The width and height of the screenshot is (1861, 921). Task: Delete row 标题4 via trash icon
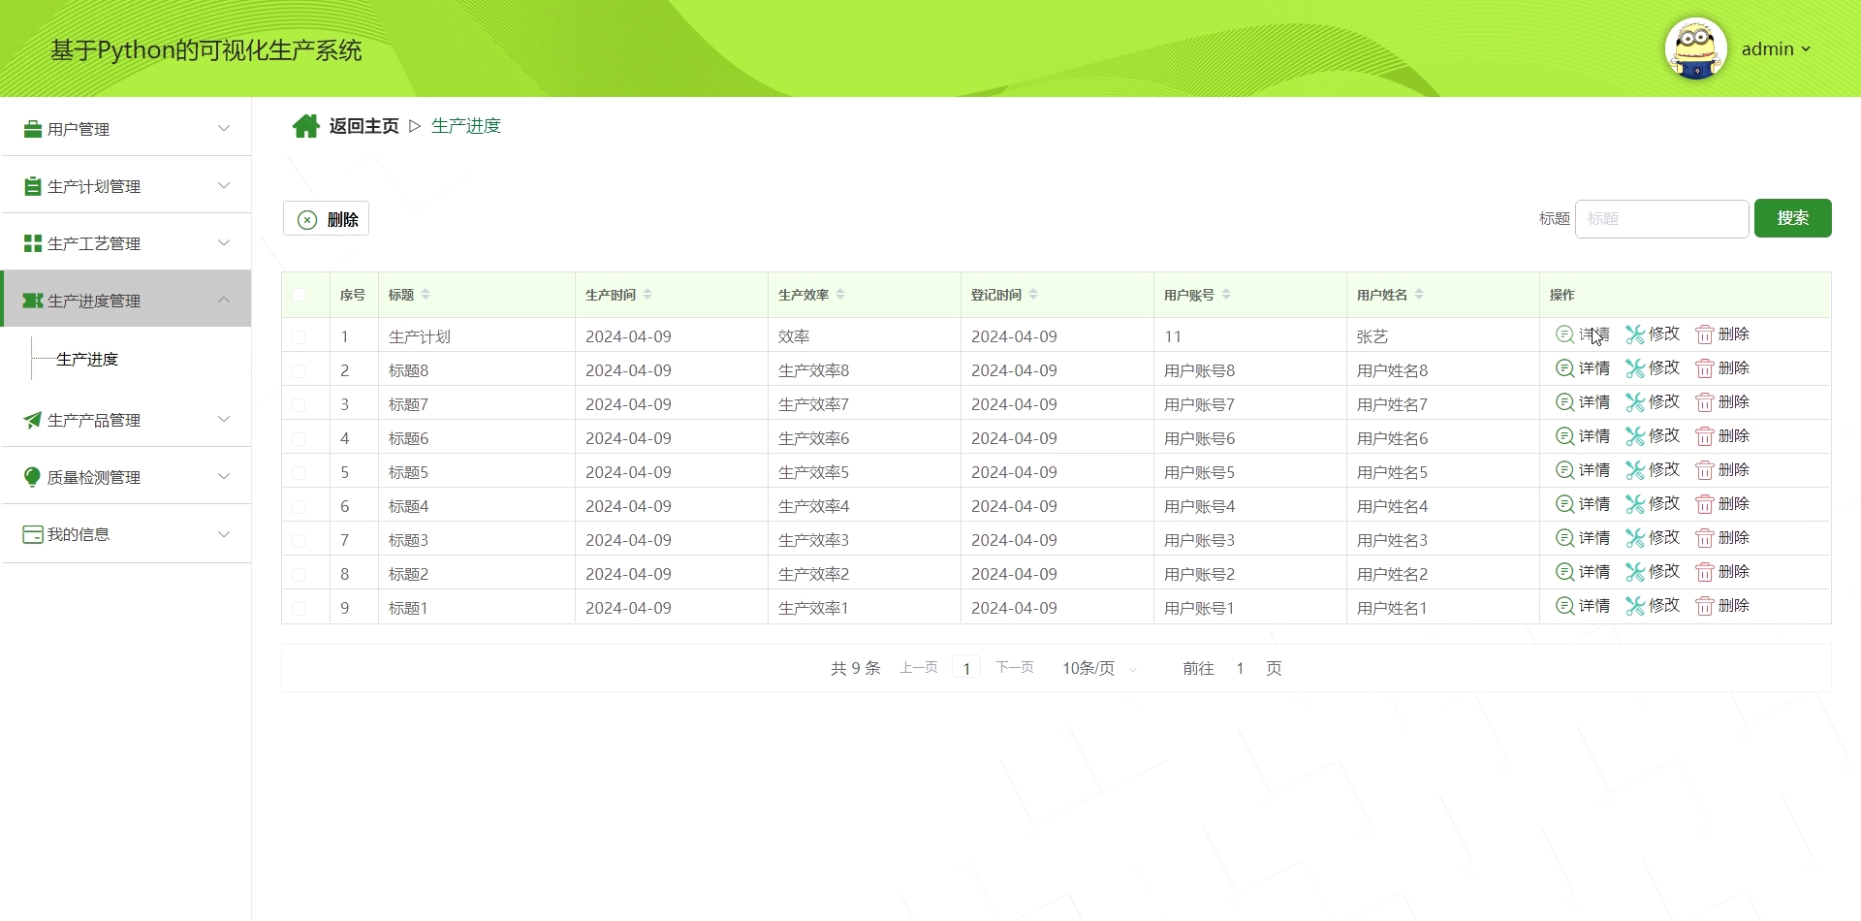tap(1705, 504)
